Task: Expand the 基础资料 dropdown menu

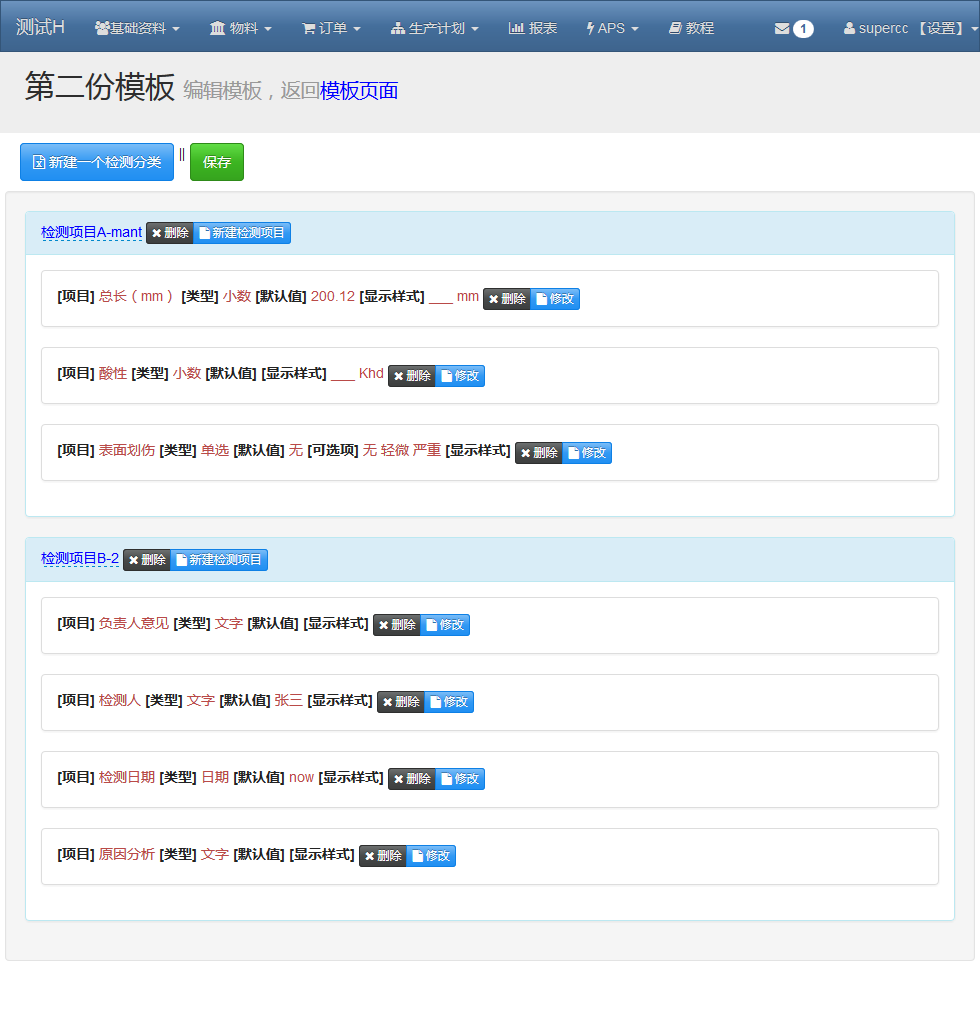Action: [x=137, y=28]
